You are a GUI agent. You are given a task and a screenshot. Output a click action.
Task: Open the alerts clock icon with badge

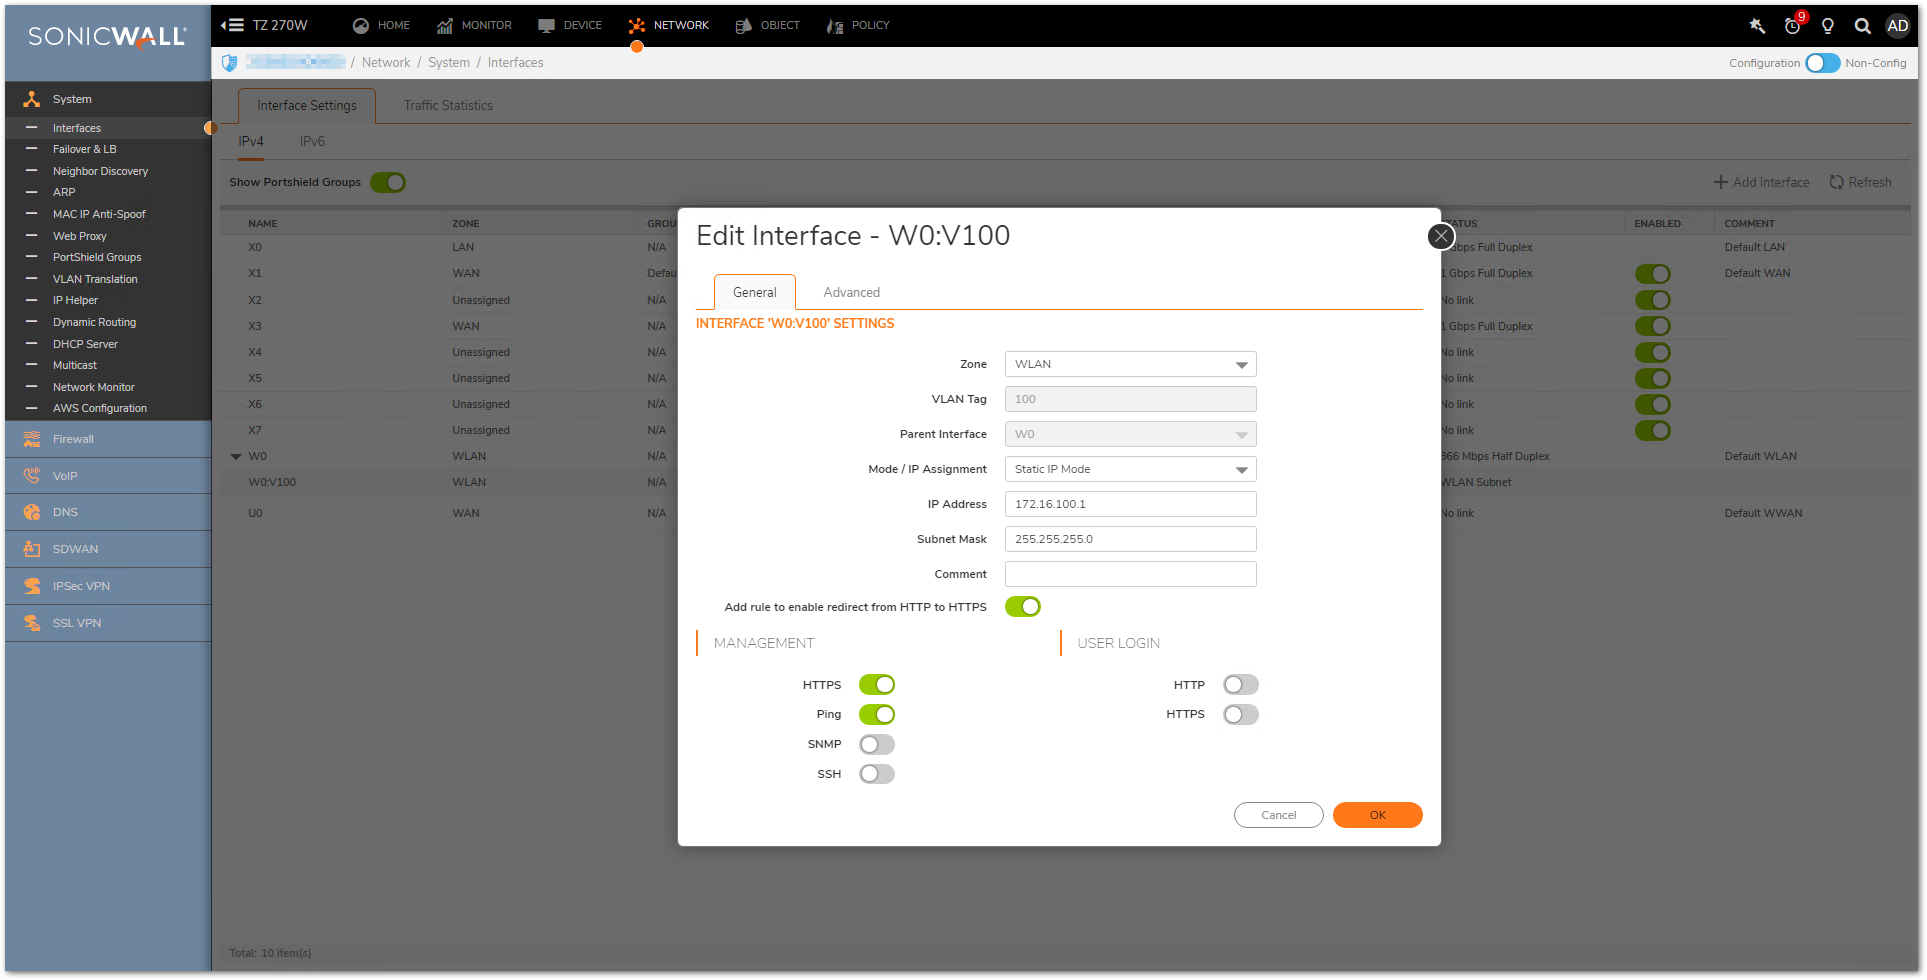click(1793, 26)
